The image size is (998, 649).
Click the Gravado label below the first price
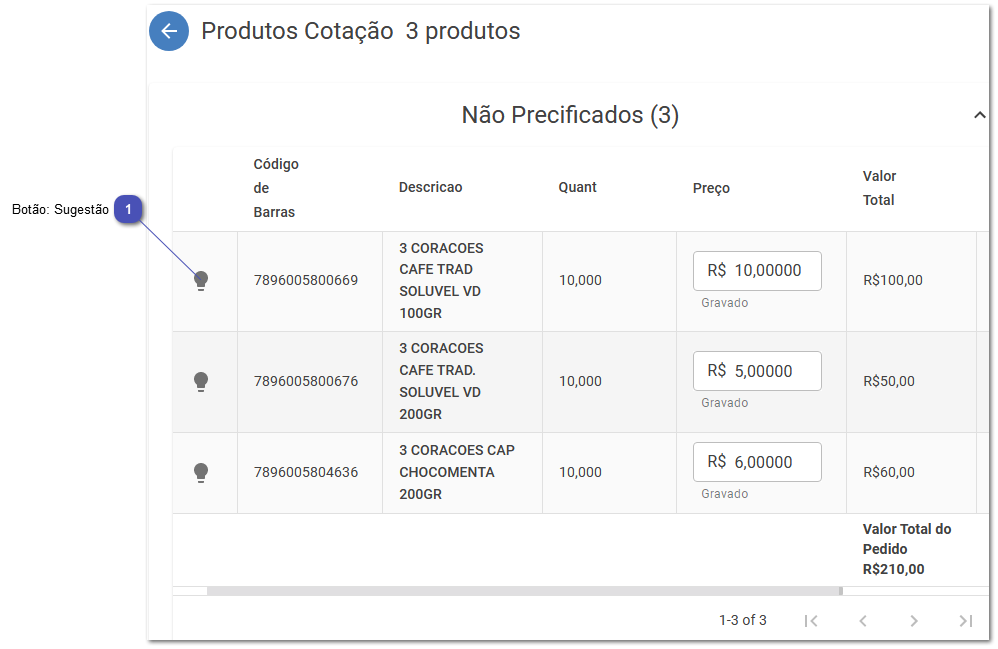point(724,302)
